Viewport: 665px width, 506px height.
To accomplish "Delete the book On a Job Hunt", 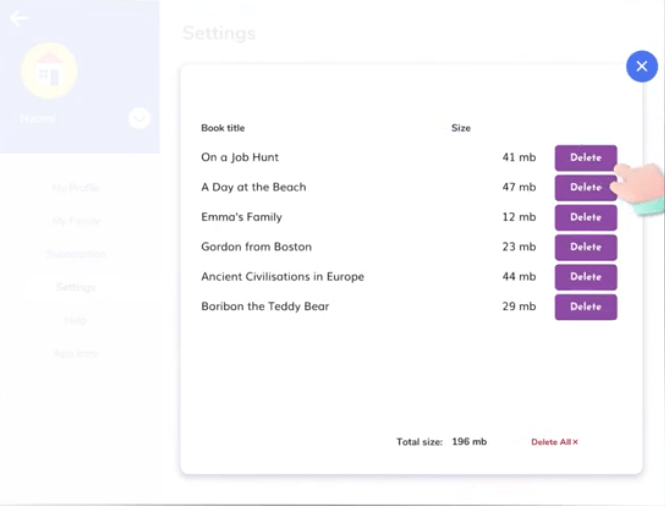I will click(585, 158).
